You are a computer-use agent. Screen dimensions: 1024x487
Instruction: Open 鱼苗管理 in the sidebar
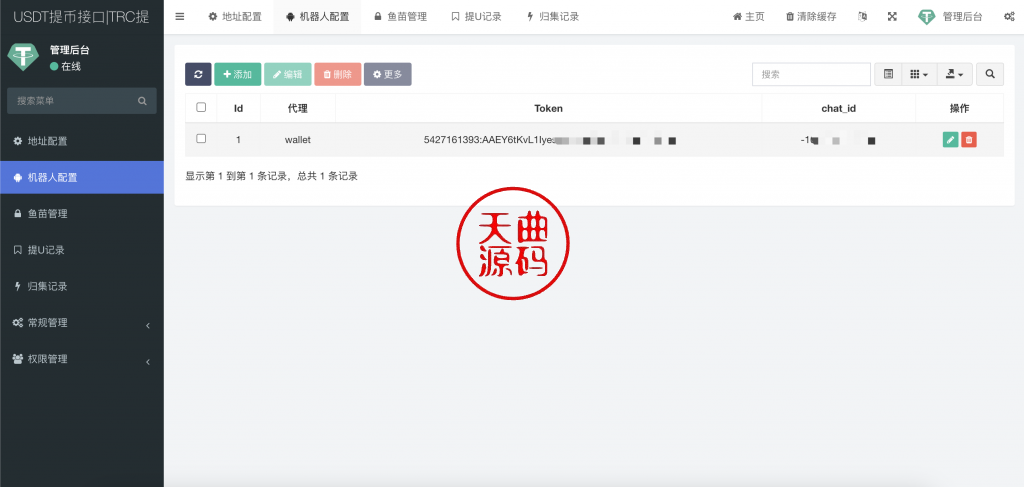pyautogui.click(x=82, y=213)
